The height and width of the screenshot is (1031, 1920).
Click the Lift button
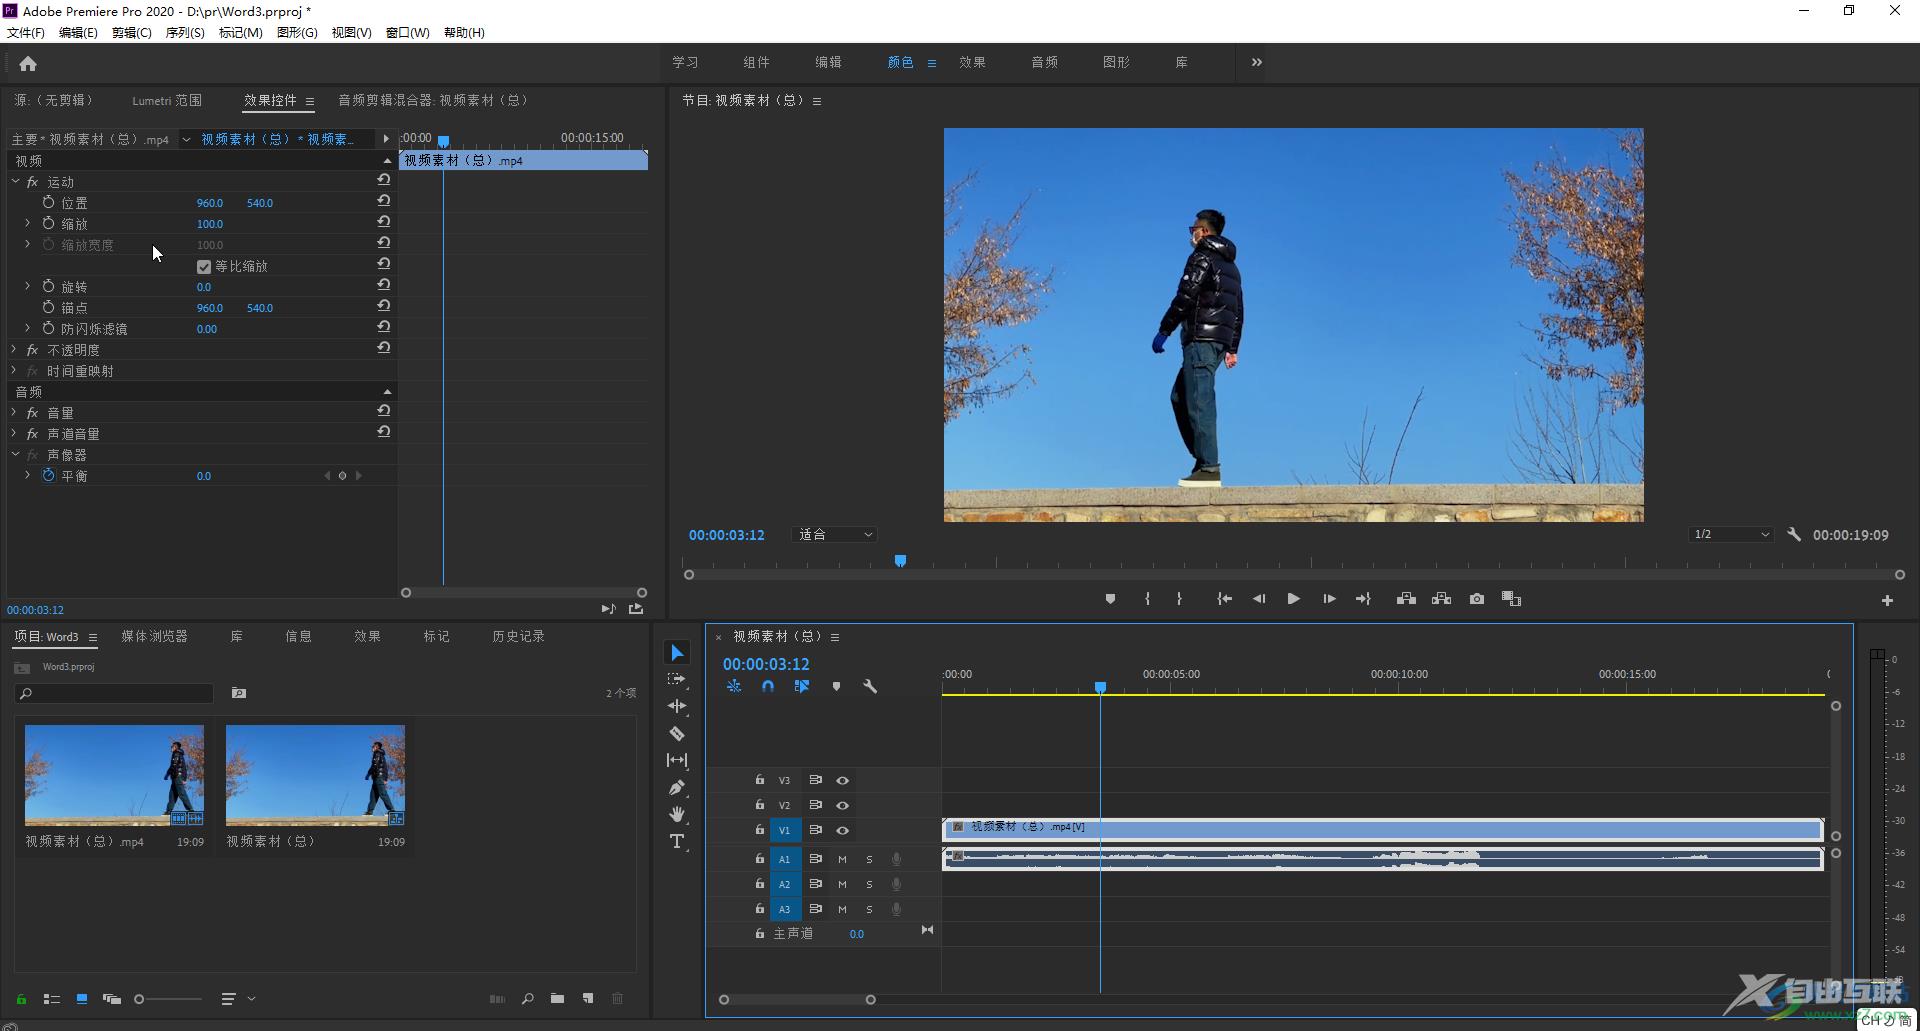pyautogui.click(x=1406, y=599)
